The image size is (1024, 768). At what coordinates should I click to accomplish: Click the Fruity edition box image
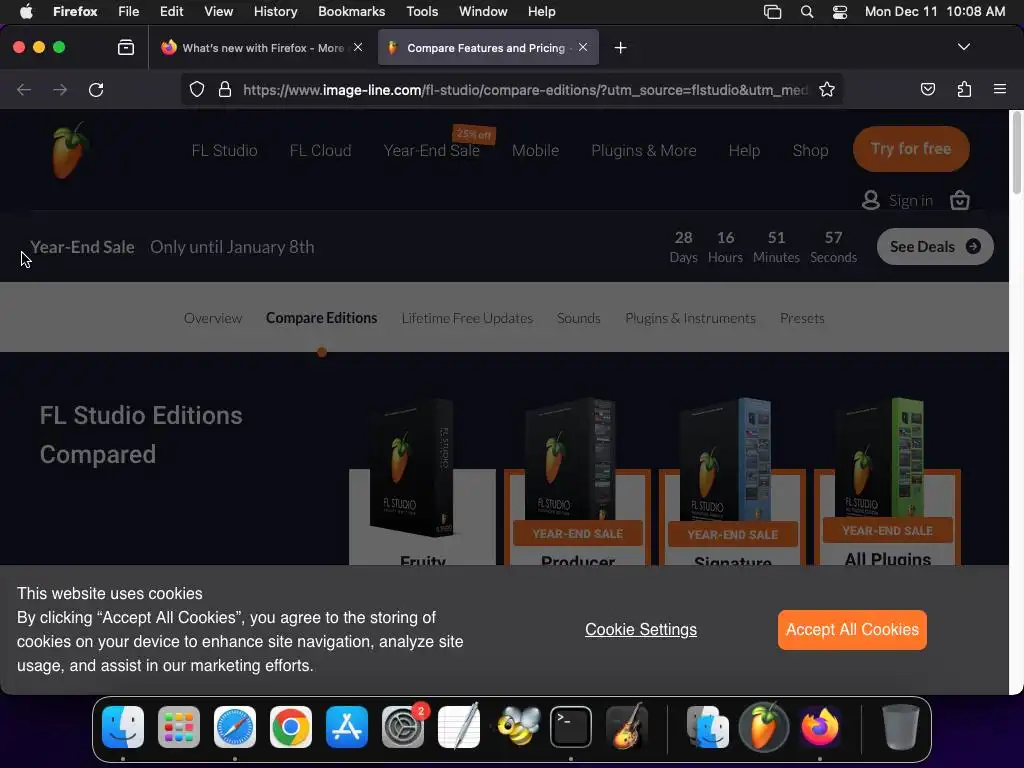click(x=413, y=467)
